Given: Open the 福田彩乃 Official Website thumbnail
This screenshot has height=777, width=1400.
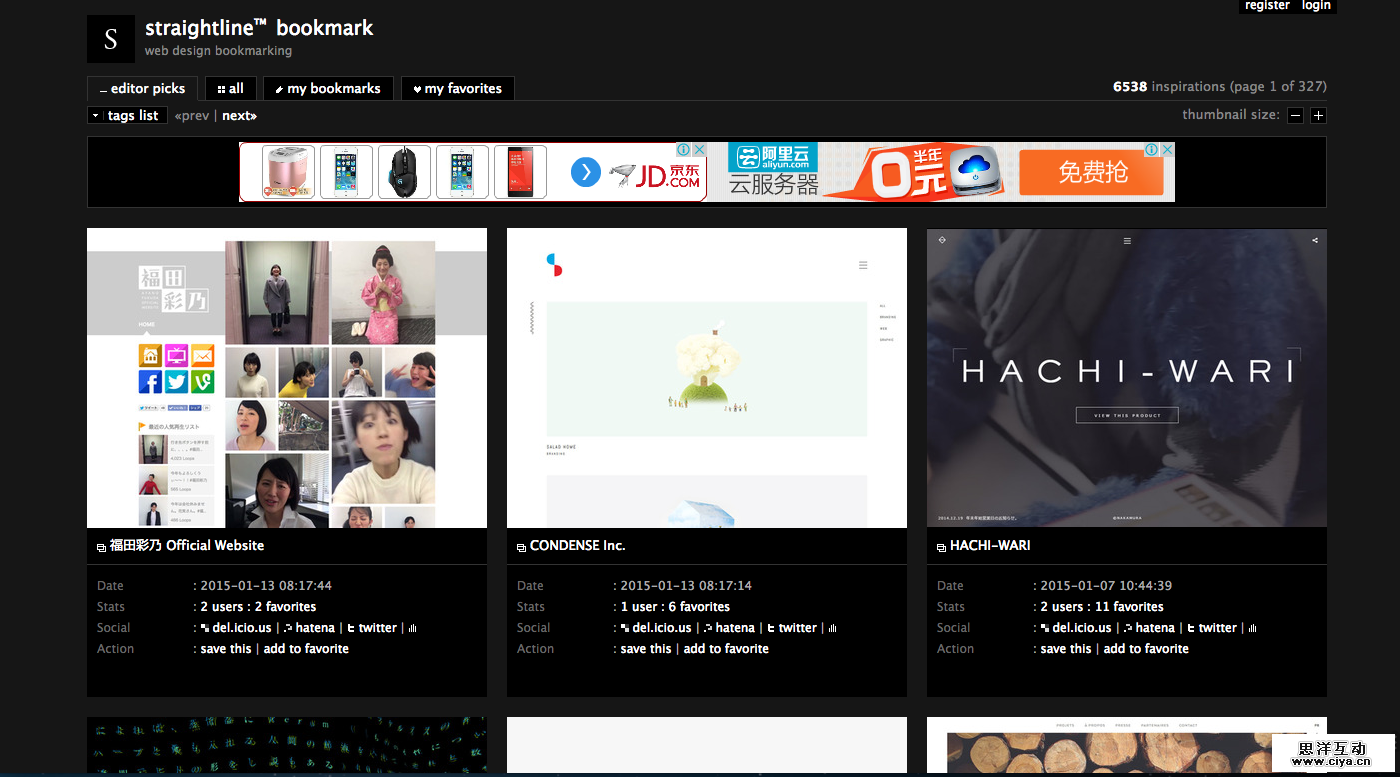Looking at the screenshot, I should [287, 378].
